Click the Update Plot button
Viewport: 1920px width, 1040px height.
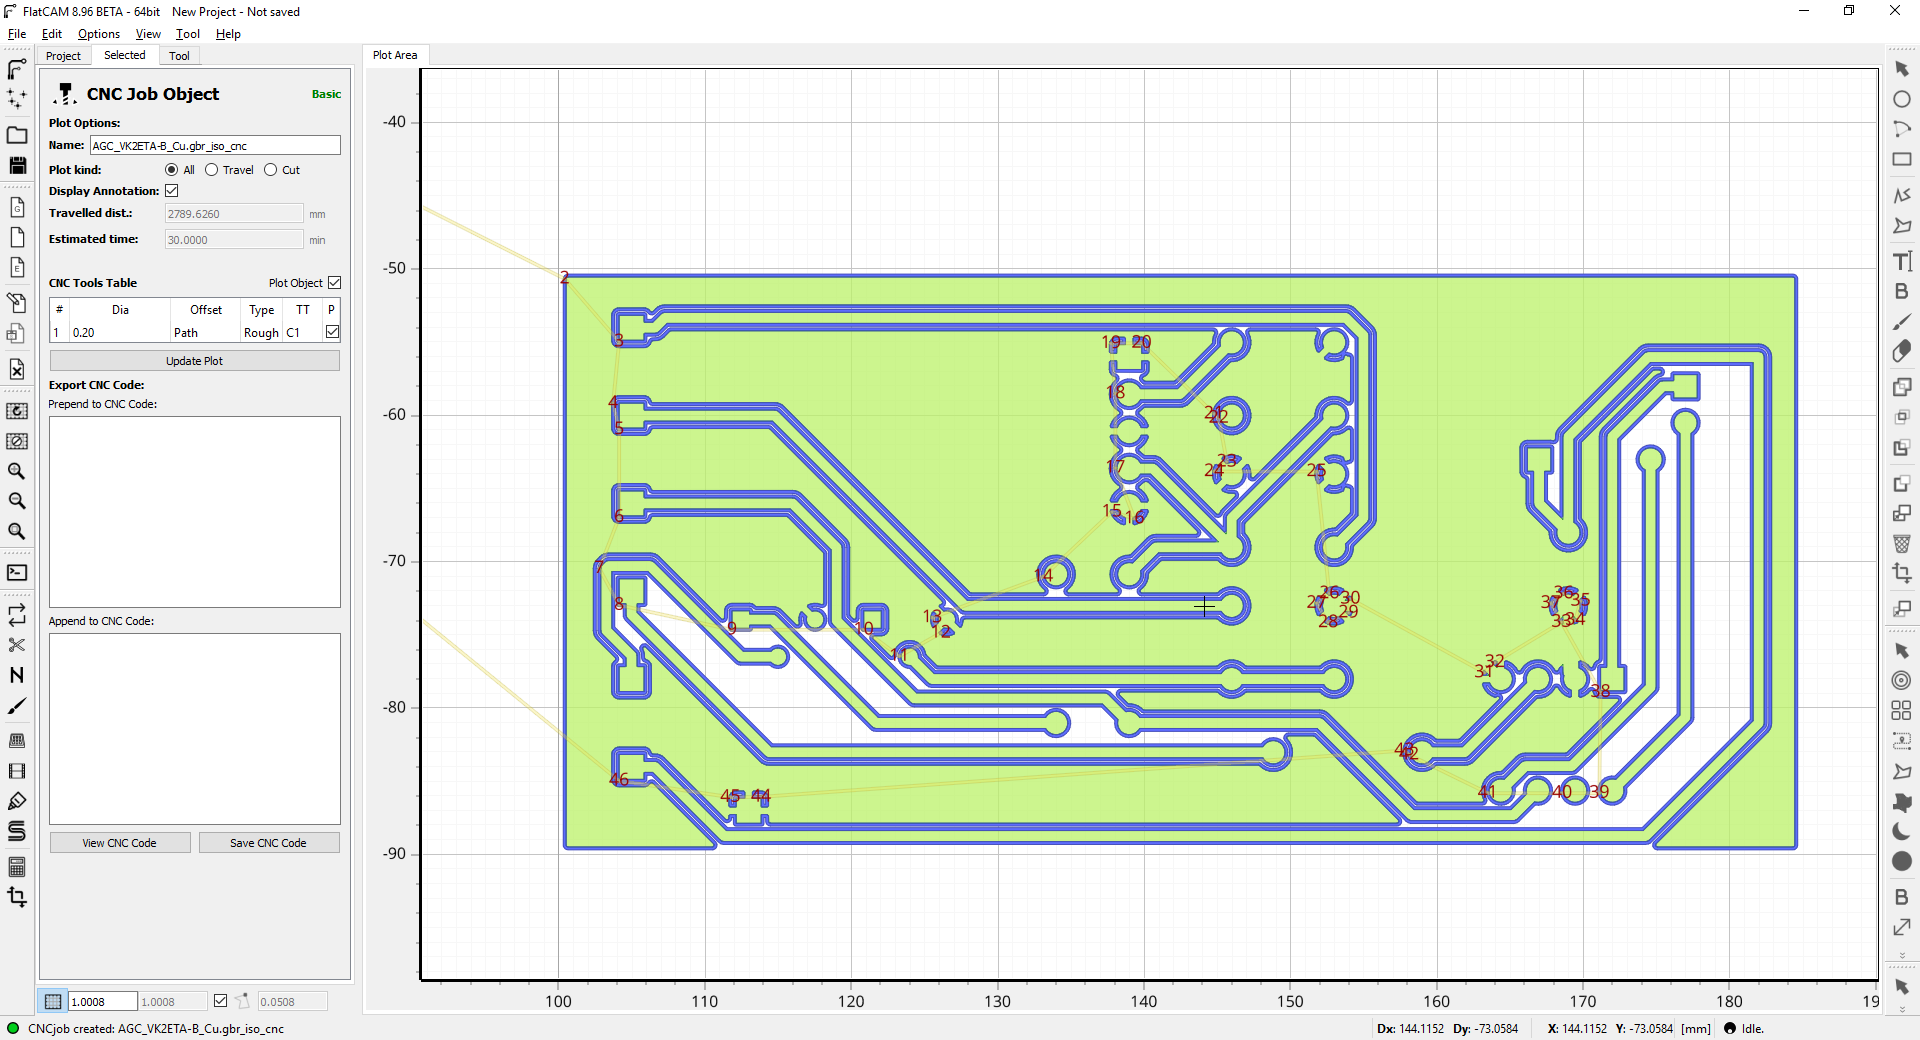click(x=194, y=361)
